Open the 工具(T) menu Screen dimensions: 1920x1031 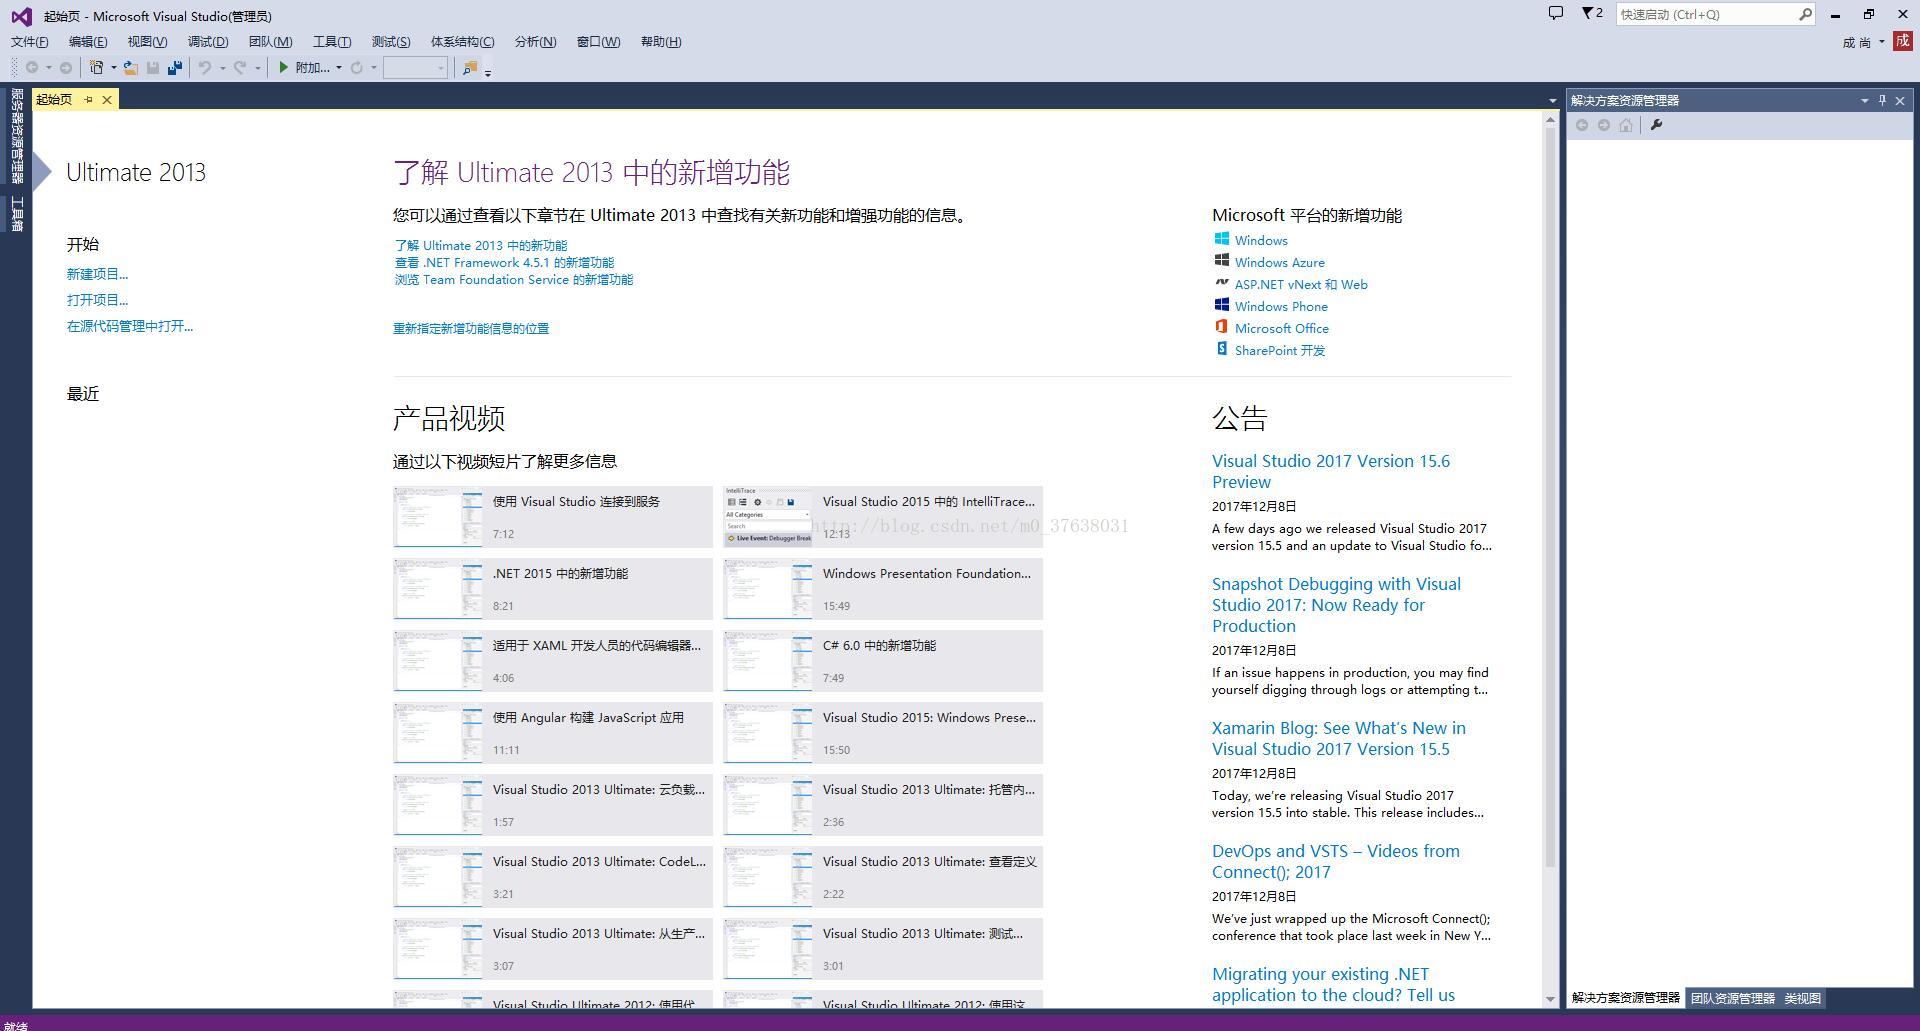pyautogui.click(x=332, y=42)
